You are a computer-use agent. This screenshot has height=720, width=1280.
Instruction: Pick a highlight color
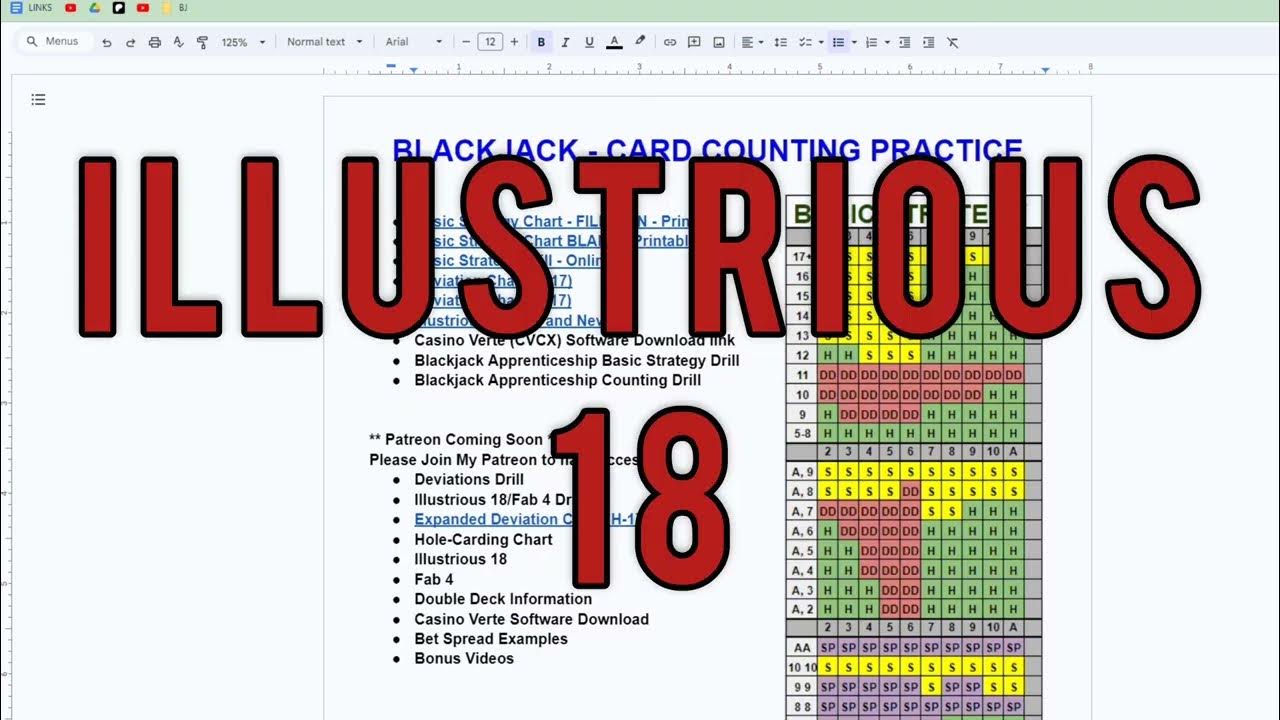coord(640,42)
